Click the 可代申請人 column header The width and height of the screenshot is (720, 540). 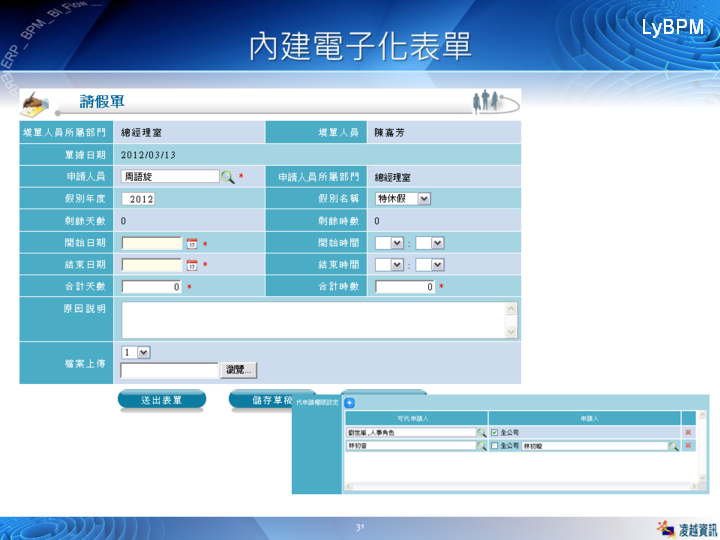click(x=416, y=418)
